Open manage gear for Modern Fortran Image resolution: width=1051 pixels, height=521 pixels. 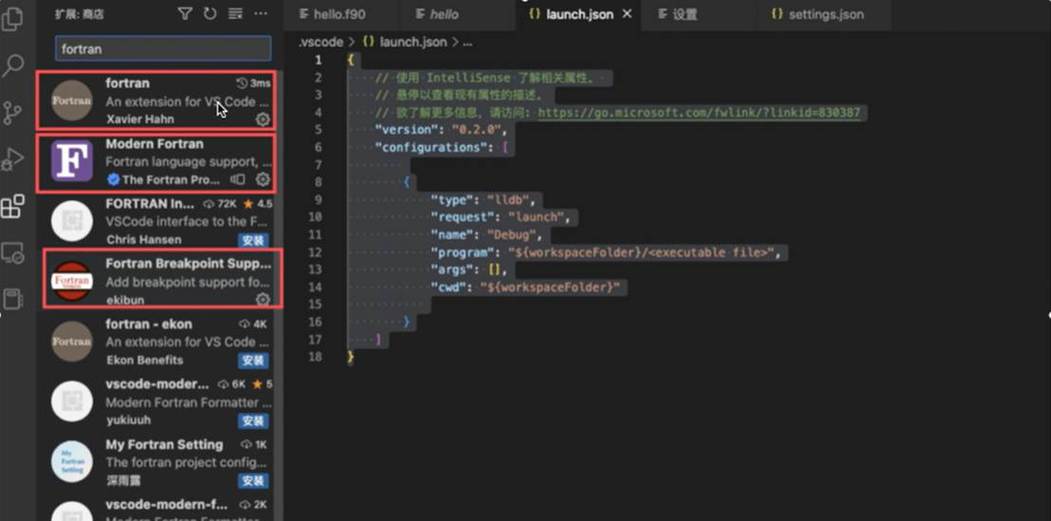coord(263,180)
